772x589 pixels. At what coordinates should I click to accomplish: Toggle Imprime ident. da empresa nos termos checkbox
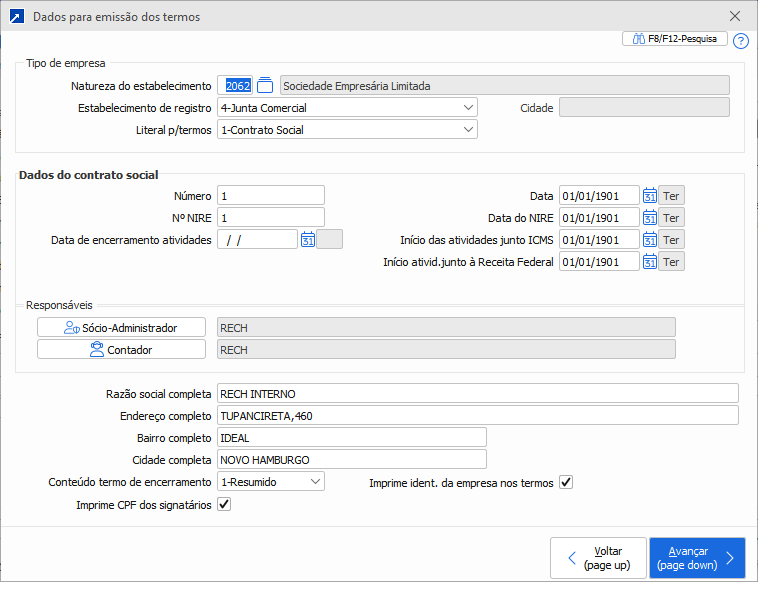click(566, 483)
